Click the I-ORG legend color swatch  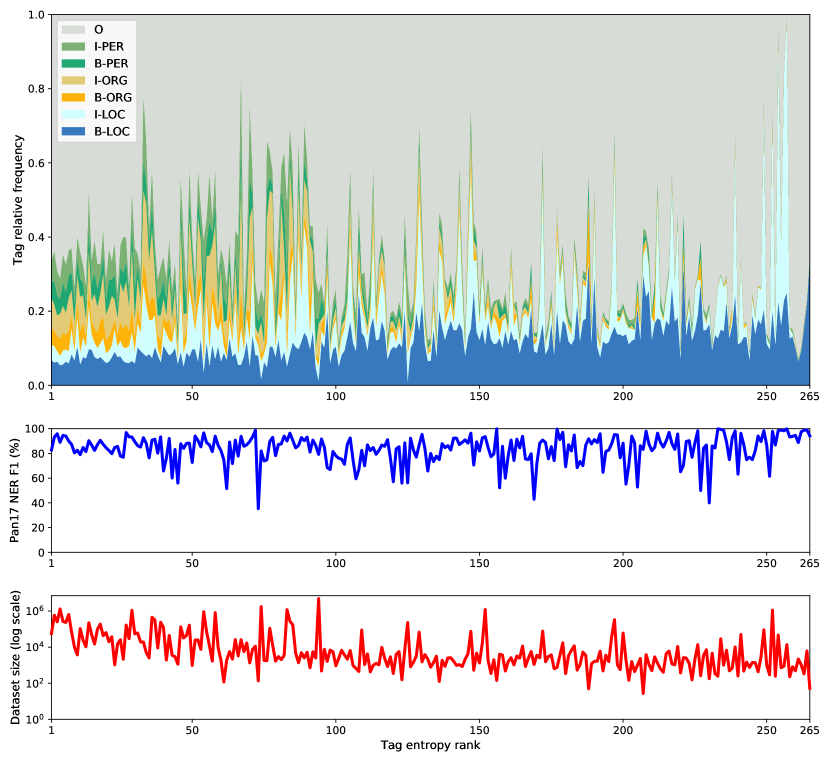[72, 81]
